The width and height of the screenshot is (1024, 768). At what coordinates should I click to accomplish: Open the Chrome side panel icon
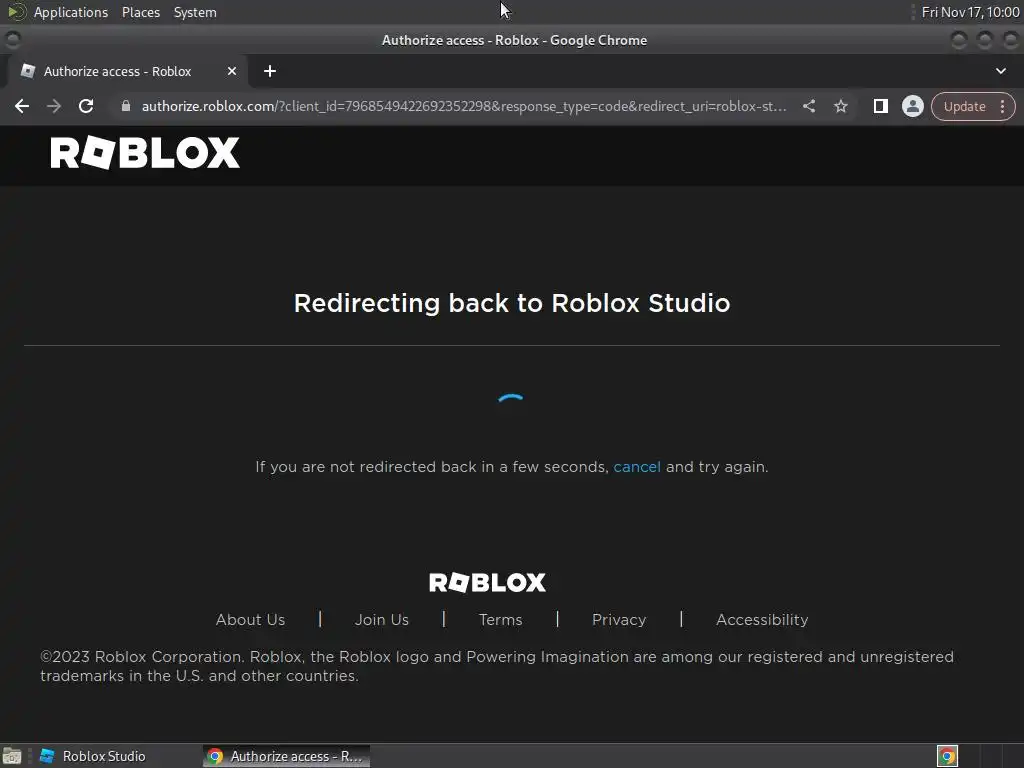coord(880,106)
